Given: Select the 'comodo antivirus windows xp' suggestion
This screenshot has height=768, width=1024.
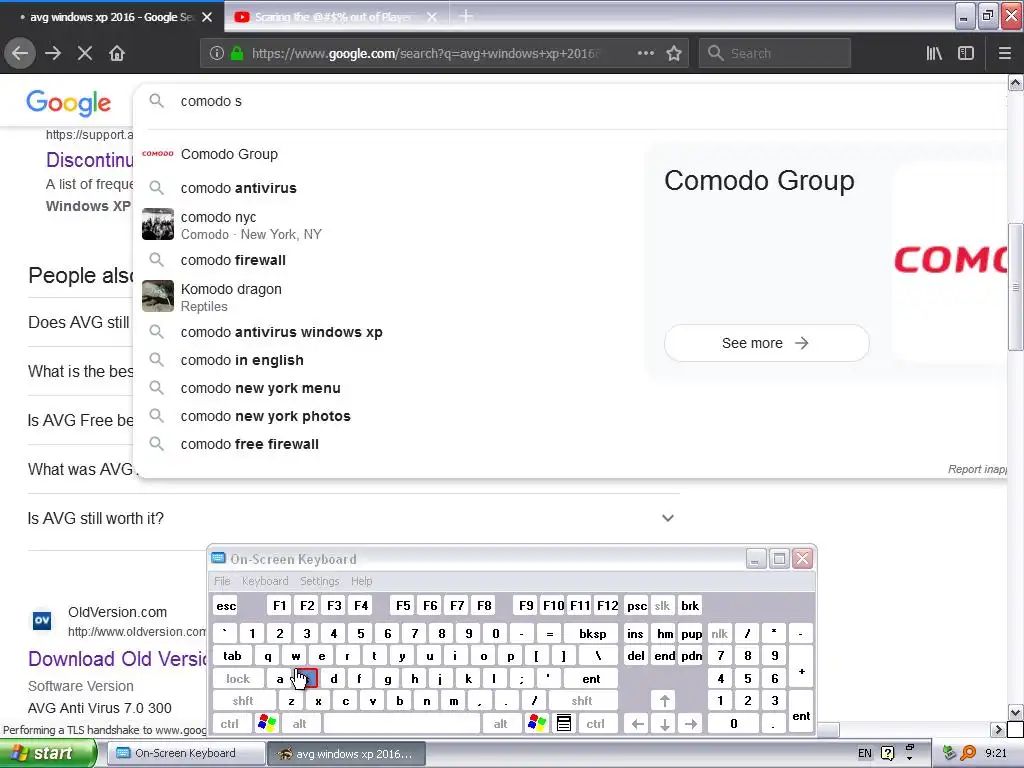Looking at the screenshot, I should click(x=281, y=332).
